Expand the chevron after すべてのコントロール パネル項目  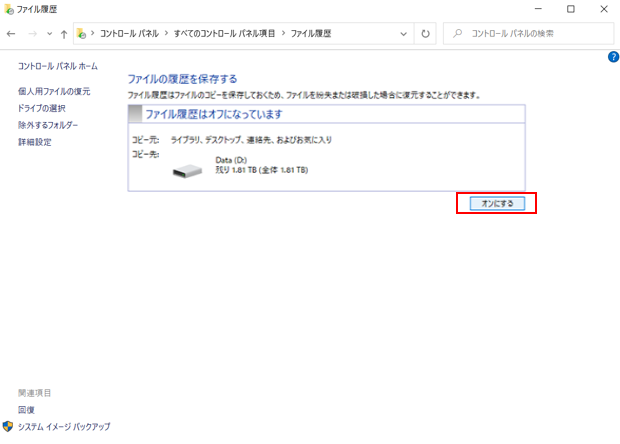tap(286, 33)
